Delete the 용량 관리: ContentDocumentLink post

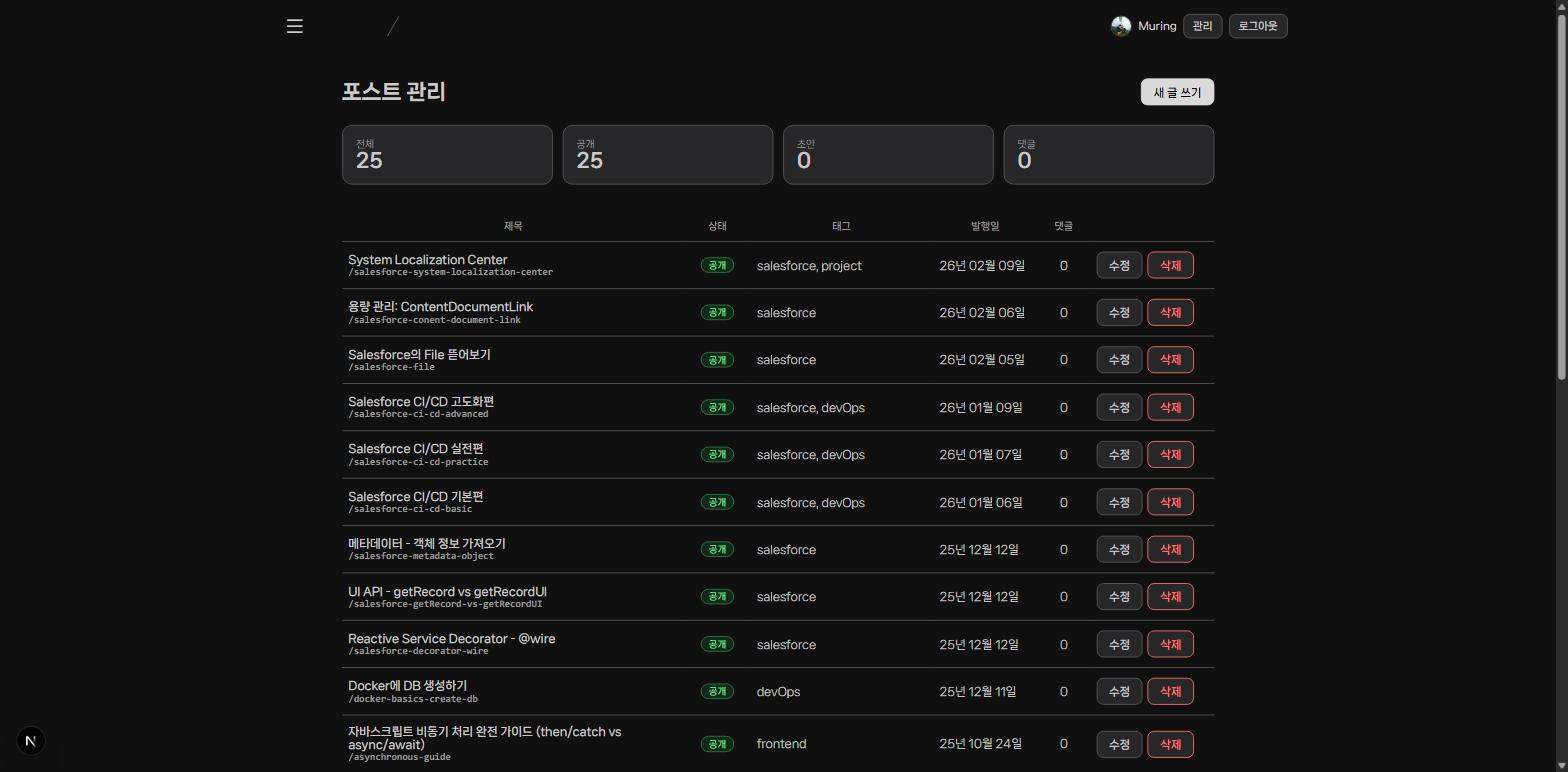pyautogui.click(x=1170, y=312)
